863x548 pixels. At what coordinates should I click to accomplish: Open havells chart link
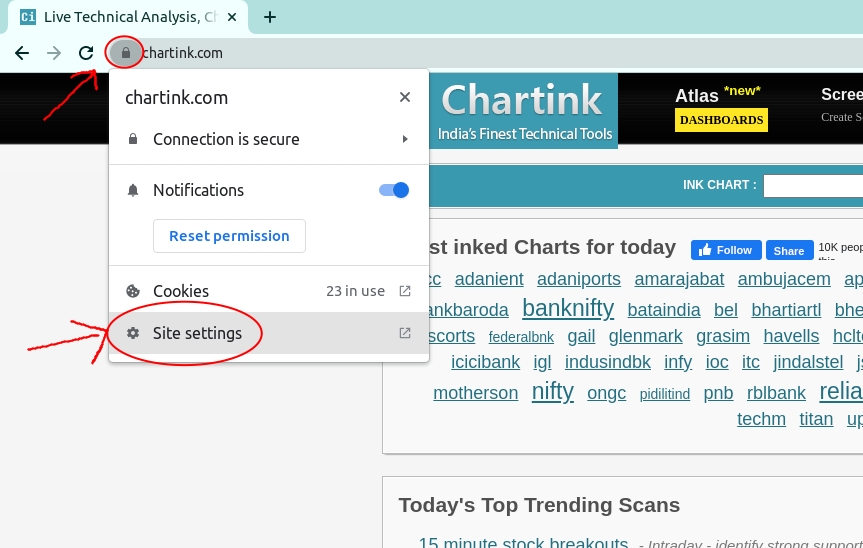791,336
